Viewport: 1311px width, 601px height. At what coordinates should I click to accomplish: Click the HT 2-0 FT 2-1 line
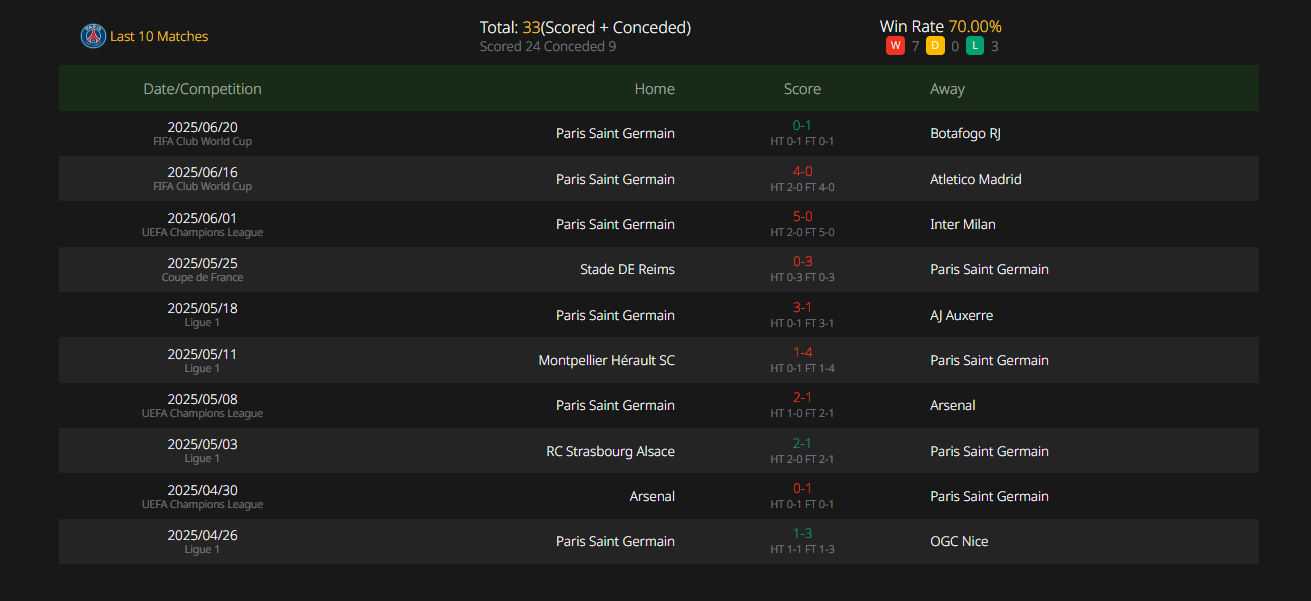pos(802,459)
